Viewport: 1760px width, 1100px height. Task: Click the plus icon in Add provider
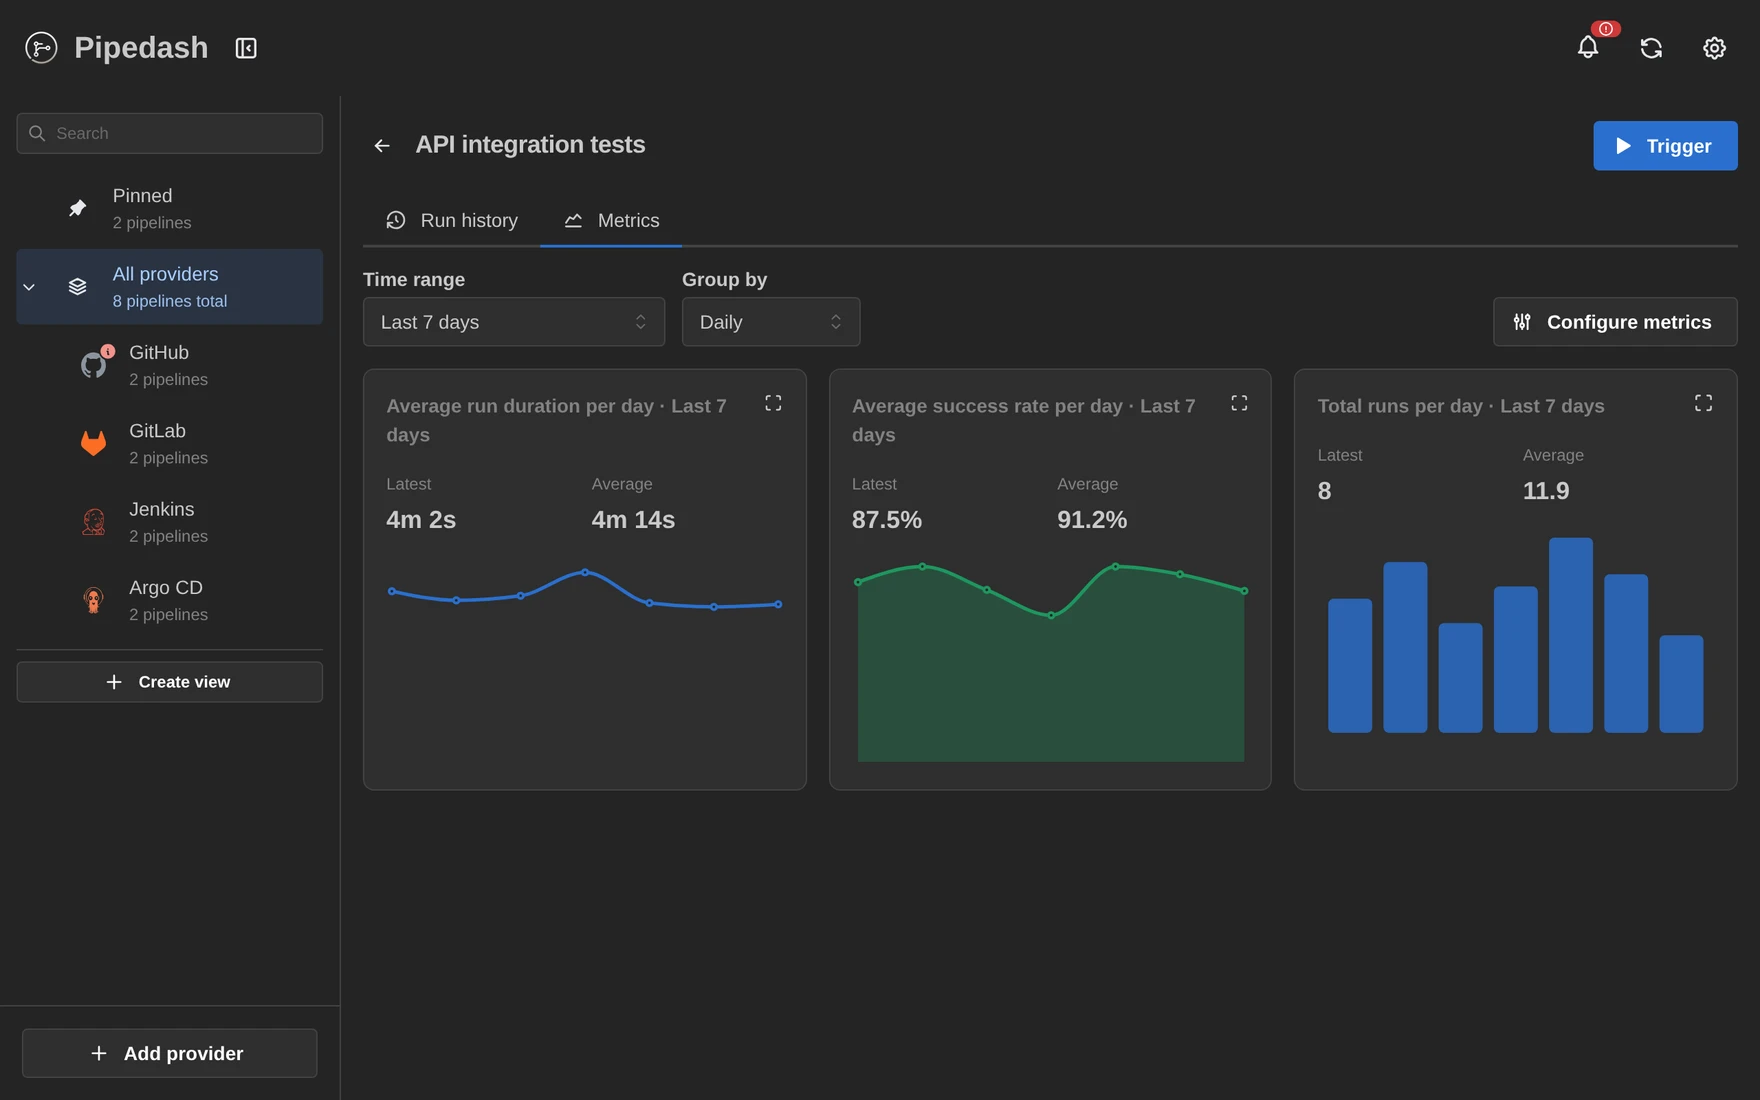click(x=99, y=1053)
